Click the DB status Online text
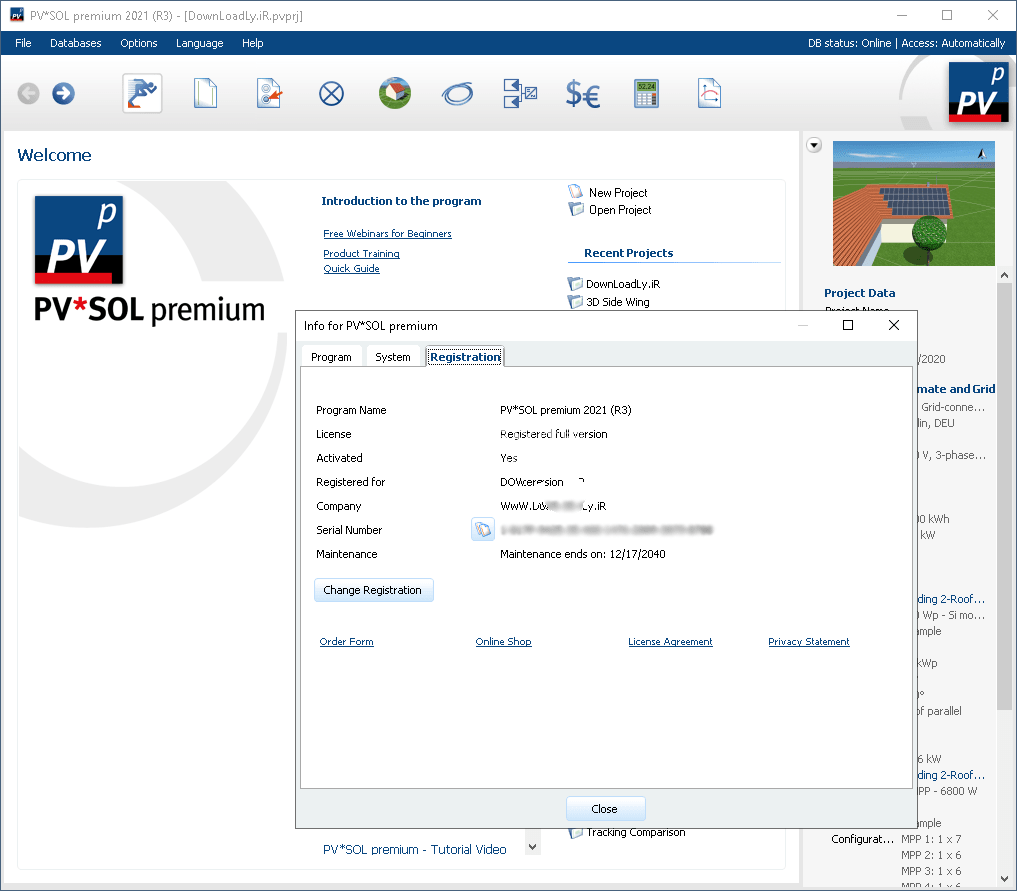Viewport: 1017px width, 891px height. (x=849, y=43)
